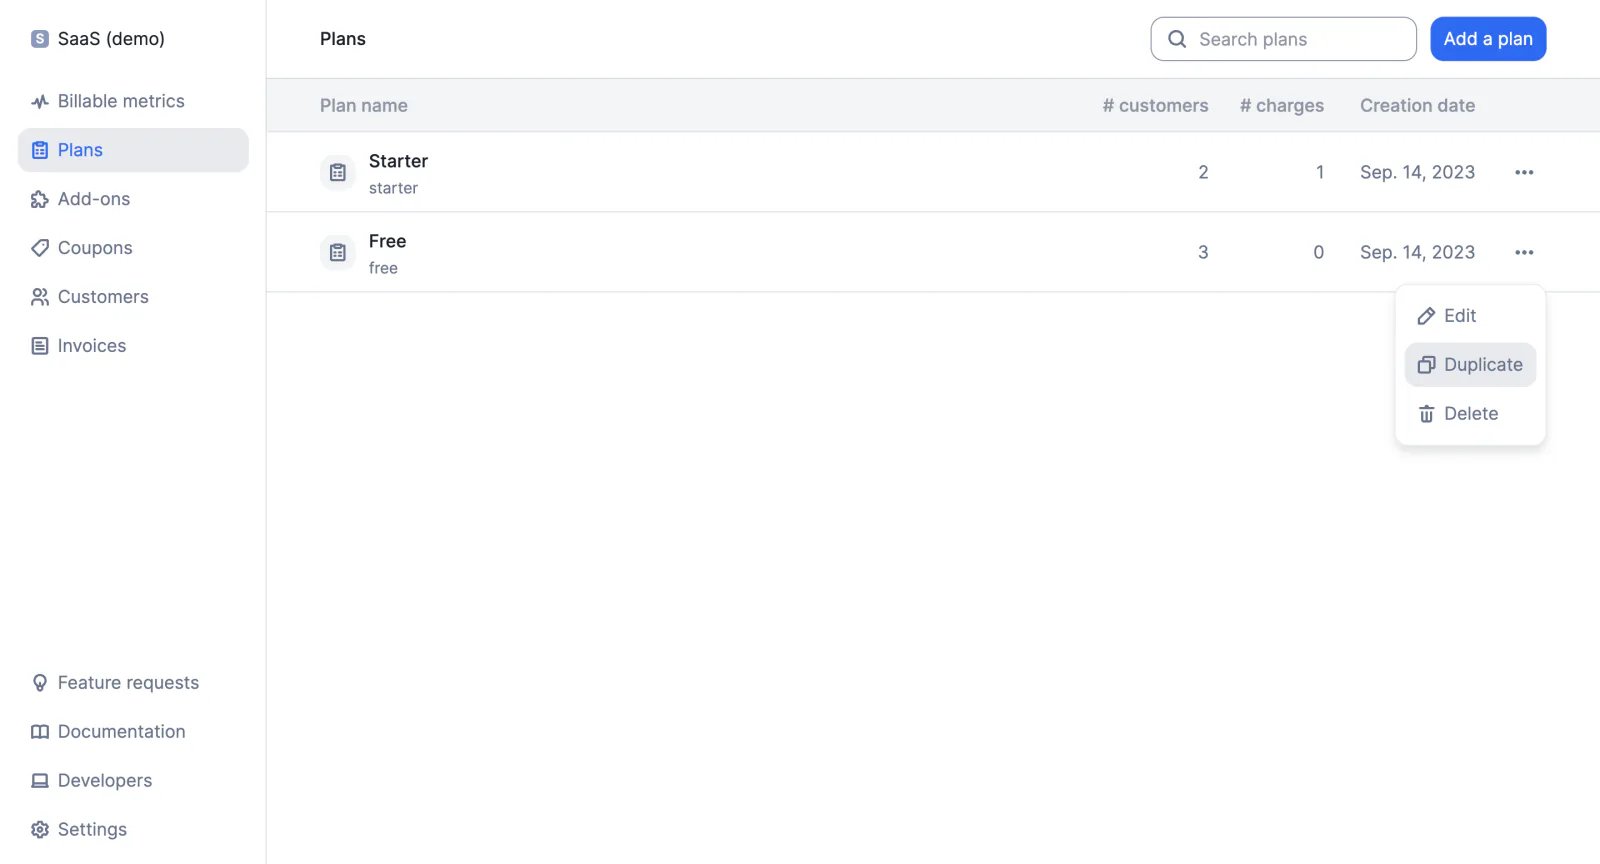Click the Documentation book icon
1600x864 pixels.
tap(40, 732)
